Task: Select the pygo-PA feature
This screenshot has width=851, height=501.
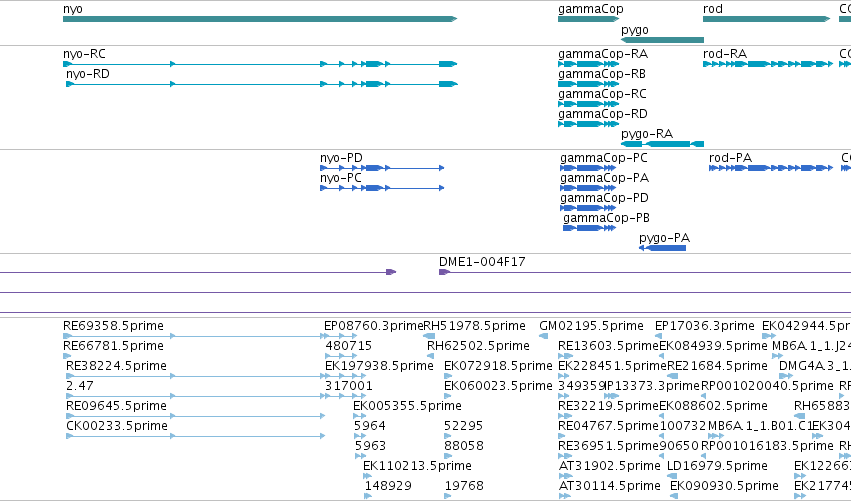Action: click(x=662, y=248)
